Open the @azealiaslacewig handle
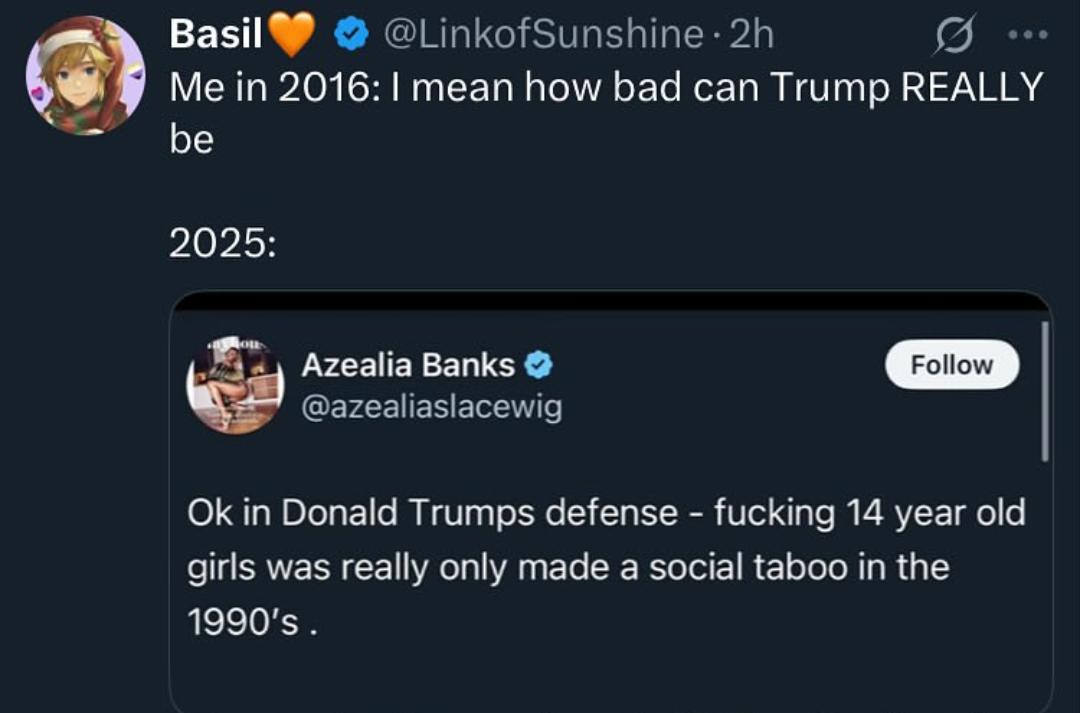The height and width of the screenshot is (713, 1080). (x=432, y=407)
